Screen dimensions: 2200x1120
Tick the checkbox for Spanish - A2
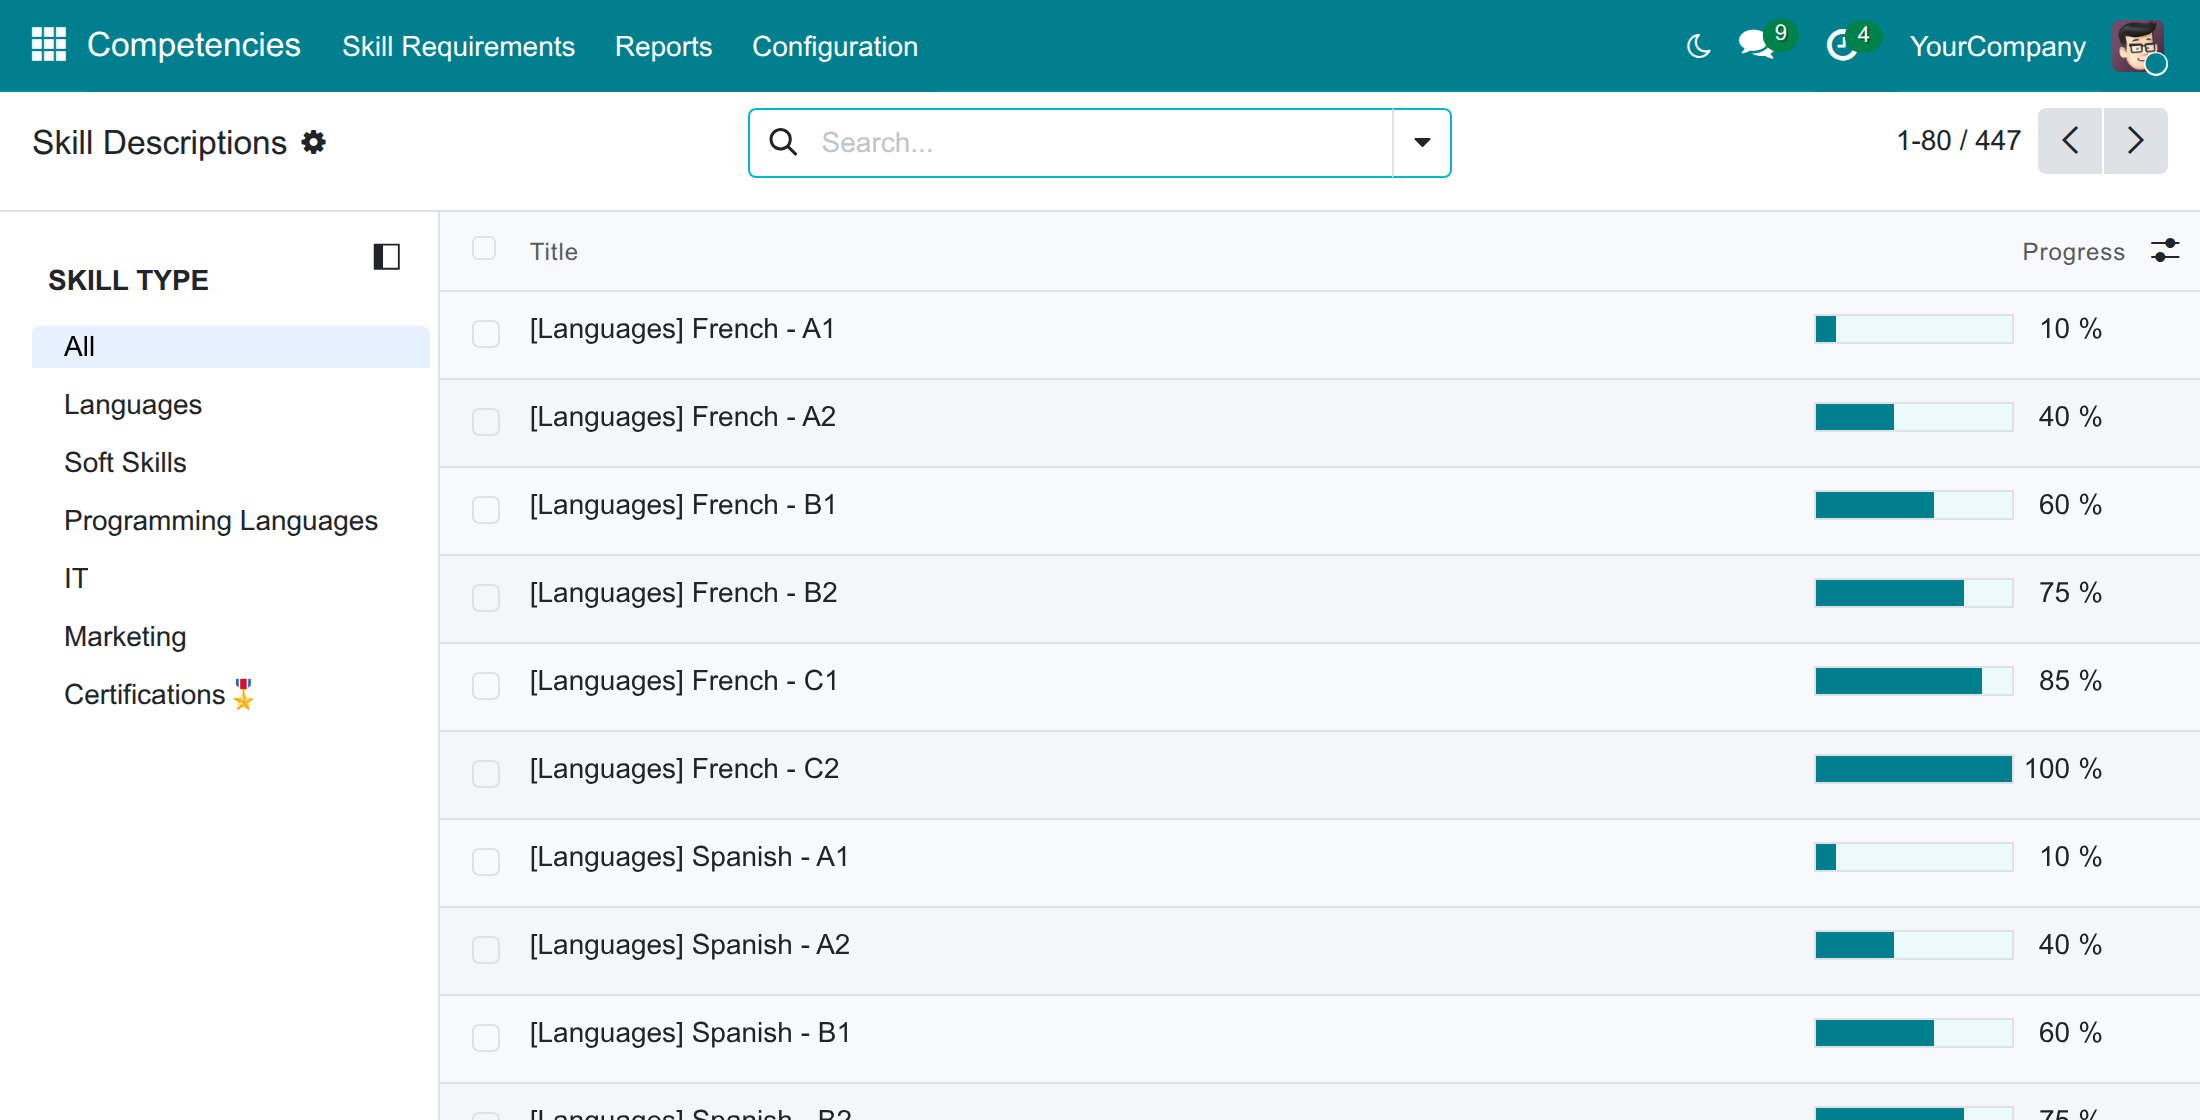tap(486, 950)
